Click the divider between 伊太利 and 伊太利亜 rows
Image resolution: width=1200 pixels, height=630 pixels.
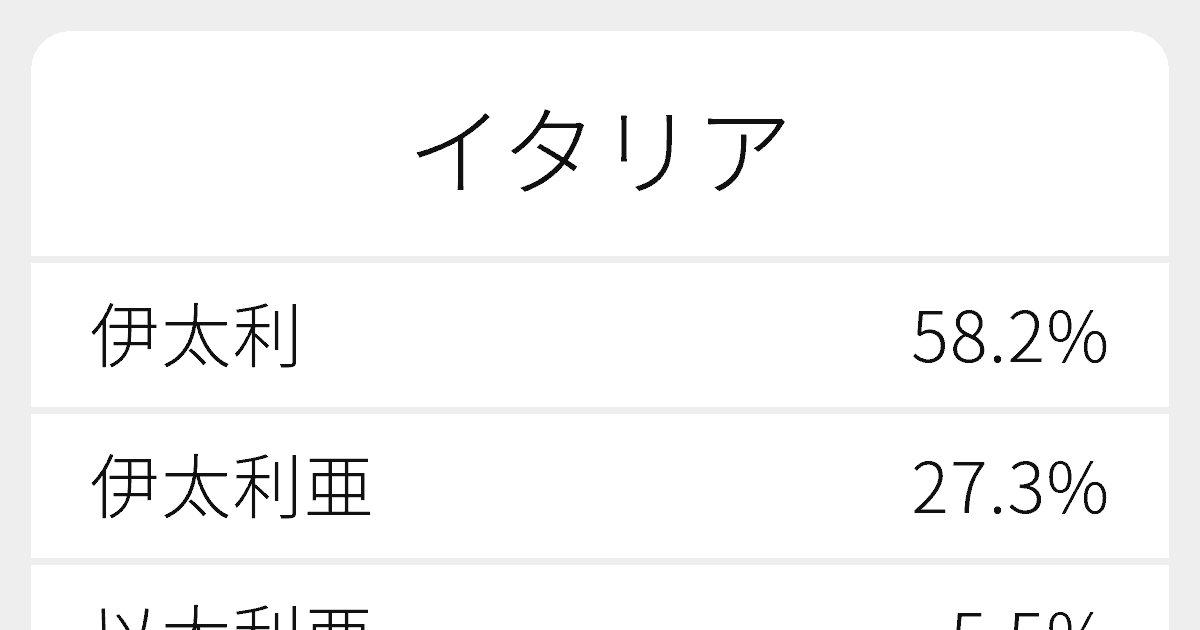(x=600, y=410)
